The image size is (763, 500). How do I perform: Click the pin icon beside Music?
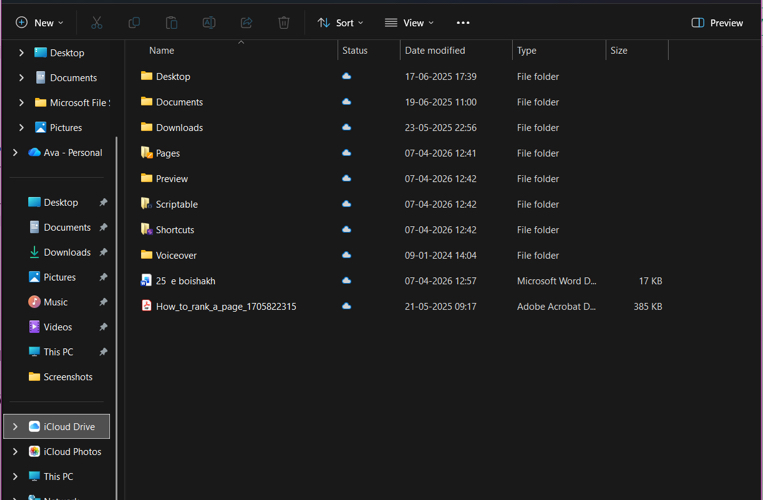pyautogui.click(x=103, y=302)
